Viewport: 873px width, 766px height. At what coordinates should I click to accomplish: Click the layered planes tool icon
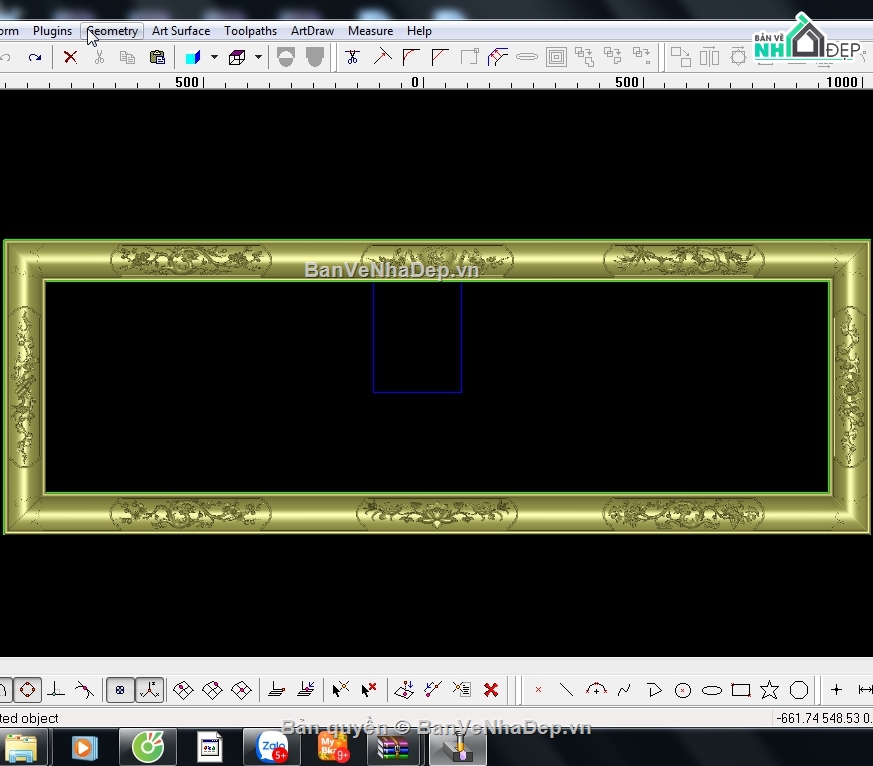pos(277,690)
